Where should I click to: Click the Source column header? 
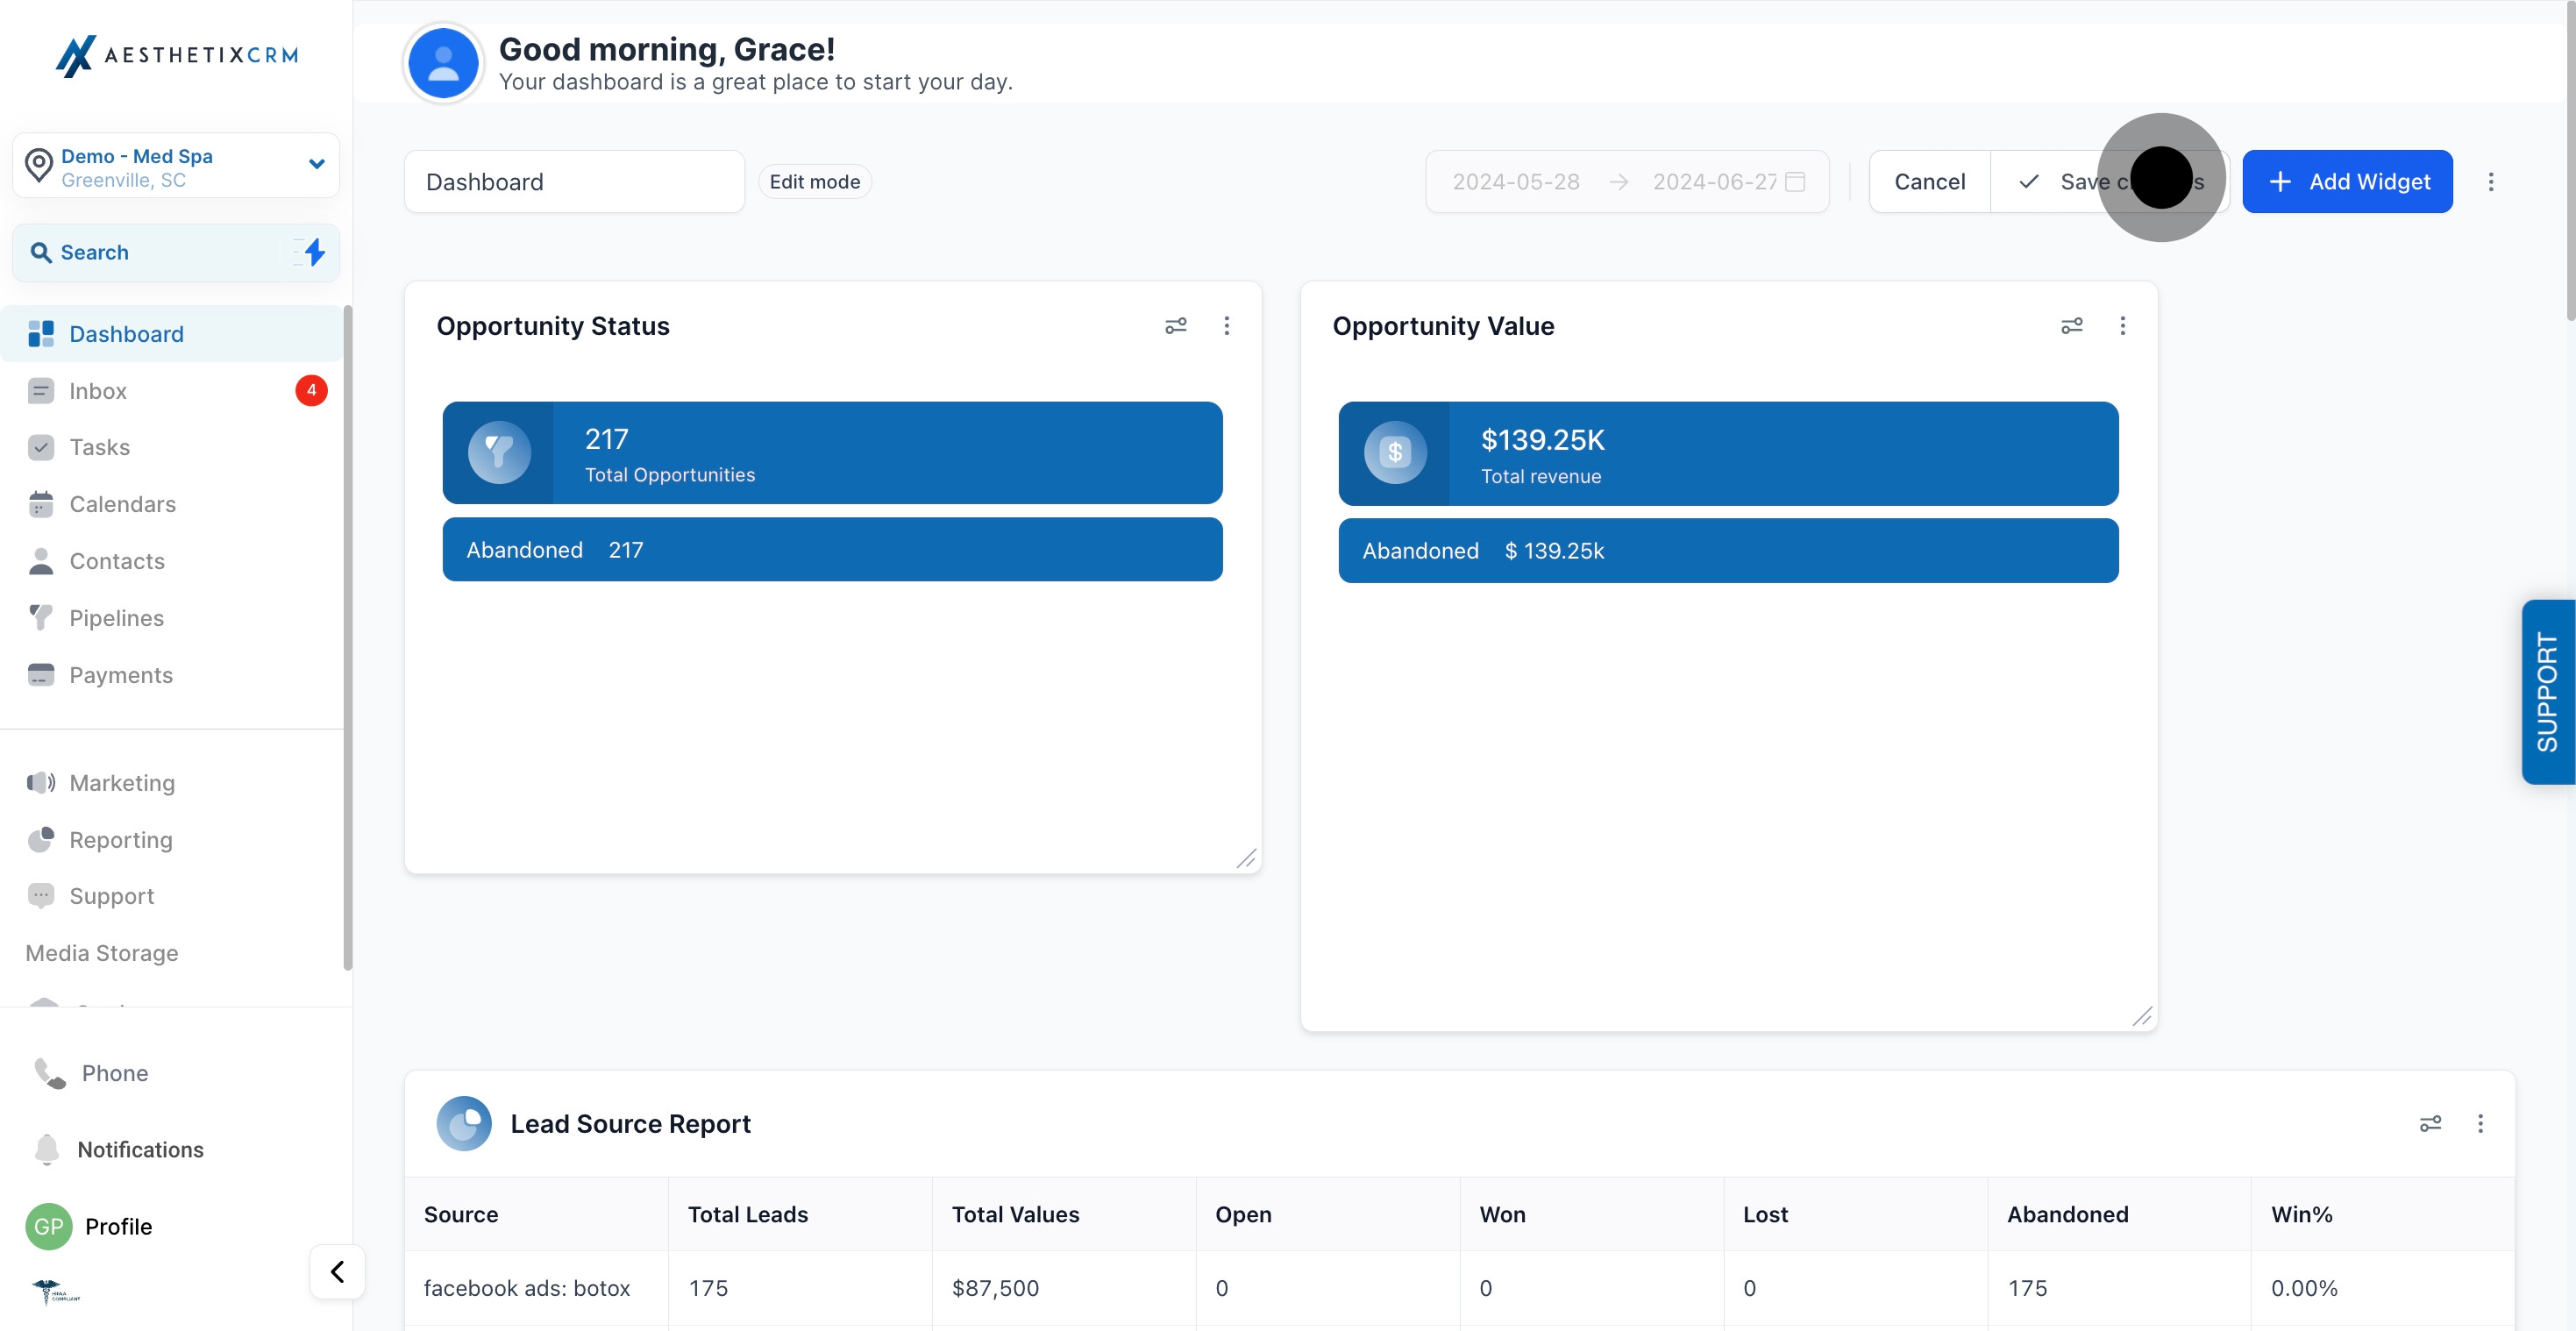click(x=537, y=1214)
